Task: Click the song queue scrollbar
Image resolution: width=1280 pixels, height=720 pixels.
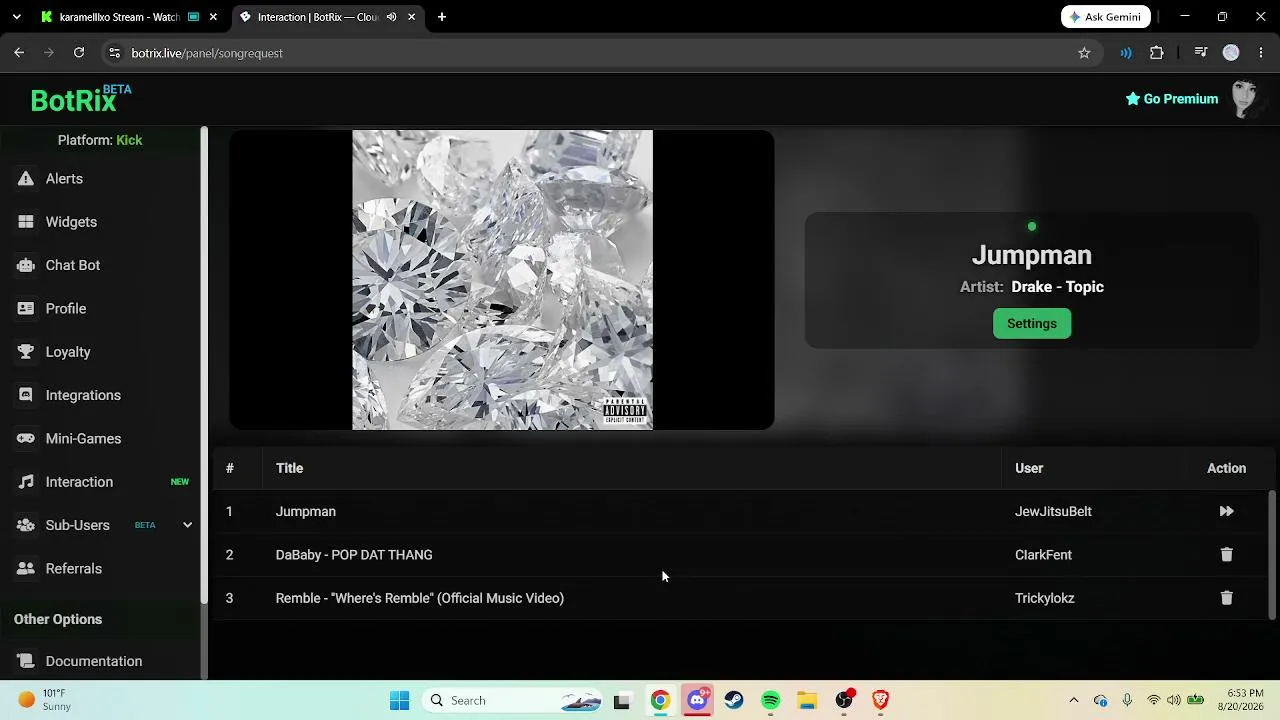Action: pyautogui.click(x=1273, y=553)
